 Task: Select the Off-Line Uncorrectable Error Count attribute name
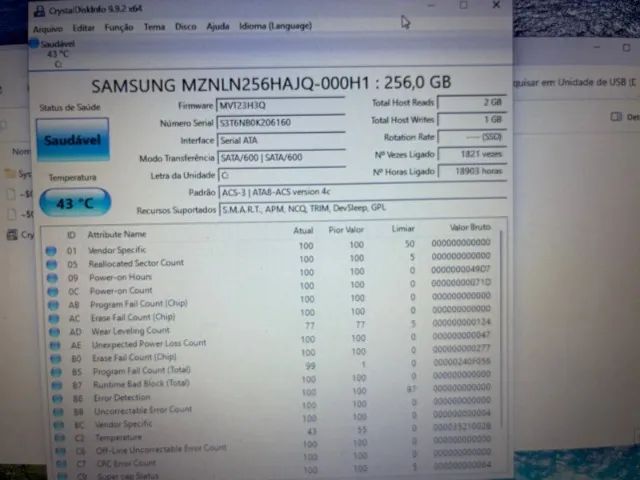click(x=161, y=449)
